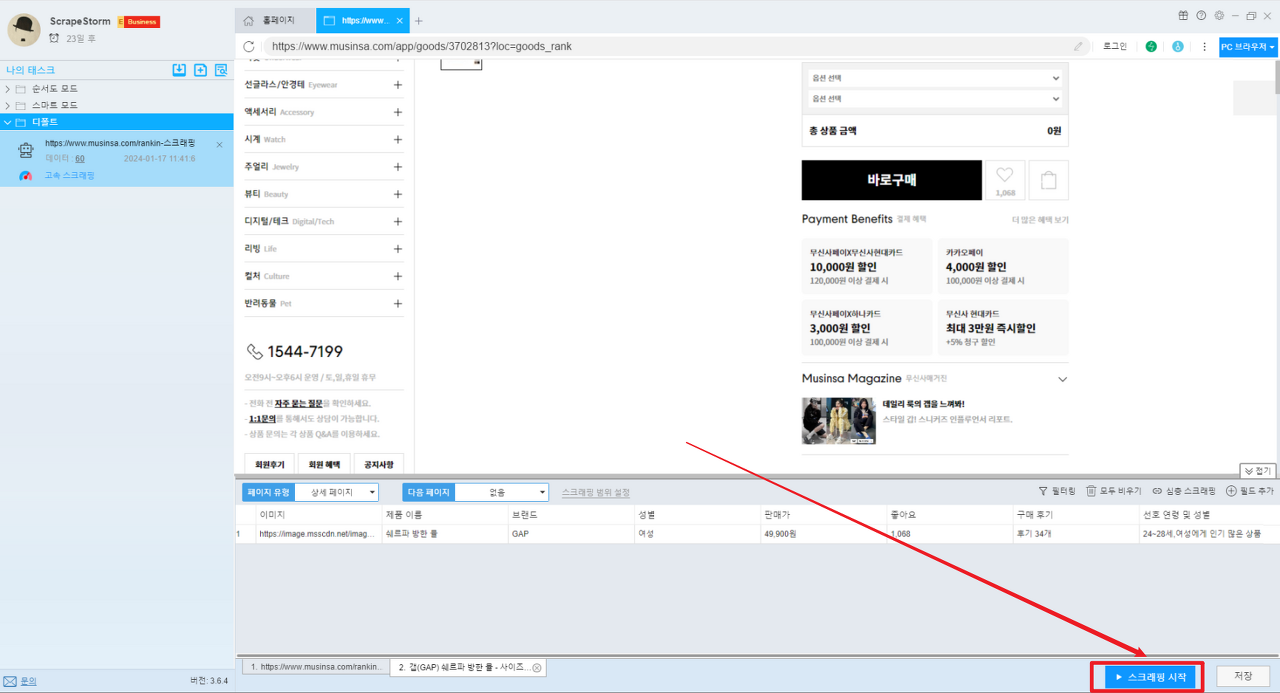This screenshot has height=693, width=1280.
Task: Close the https://www... browser tab
Action: pos(400,20)
